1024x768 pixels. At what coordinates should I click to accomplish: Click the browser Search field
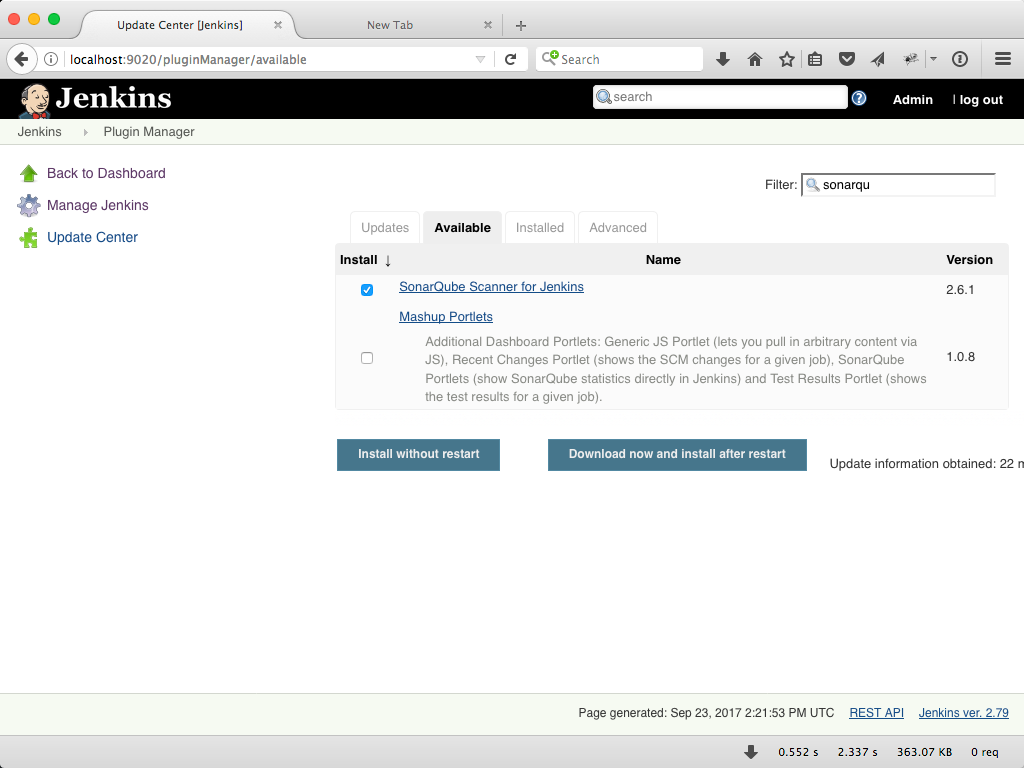click(620, 59)
